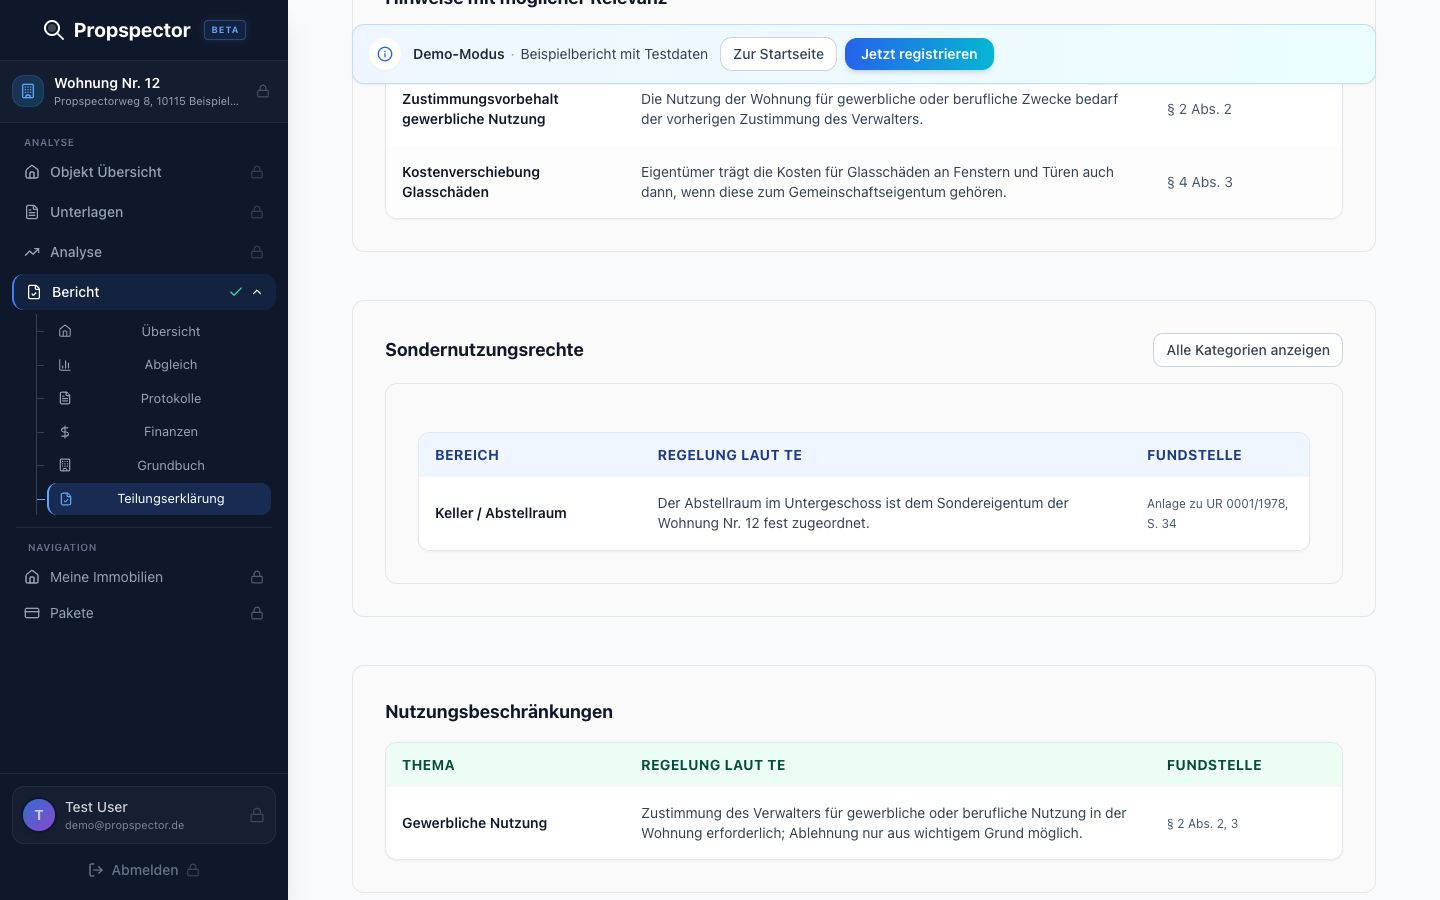The width and height of the screenshot is (1440, 900).
Task: Click the Test User avatar circle
Action: pos(39,815)
